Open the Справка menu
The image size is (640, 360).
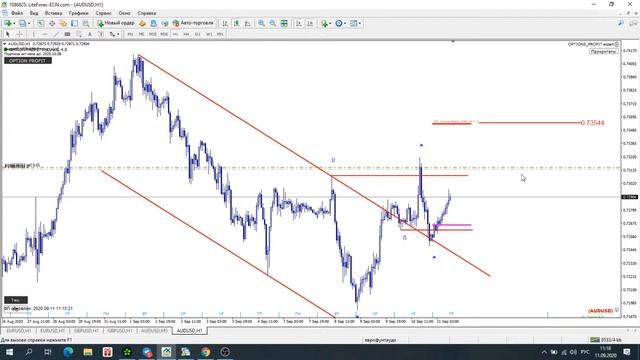click(147, 13)
